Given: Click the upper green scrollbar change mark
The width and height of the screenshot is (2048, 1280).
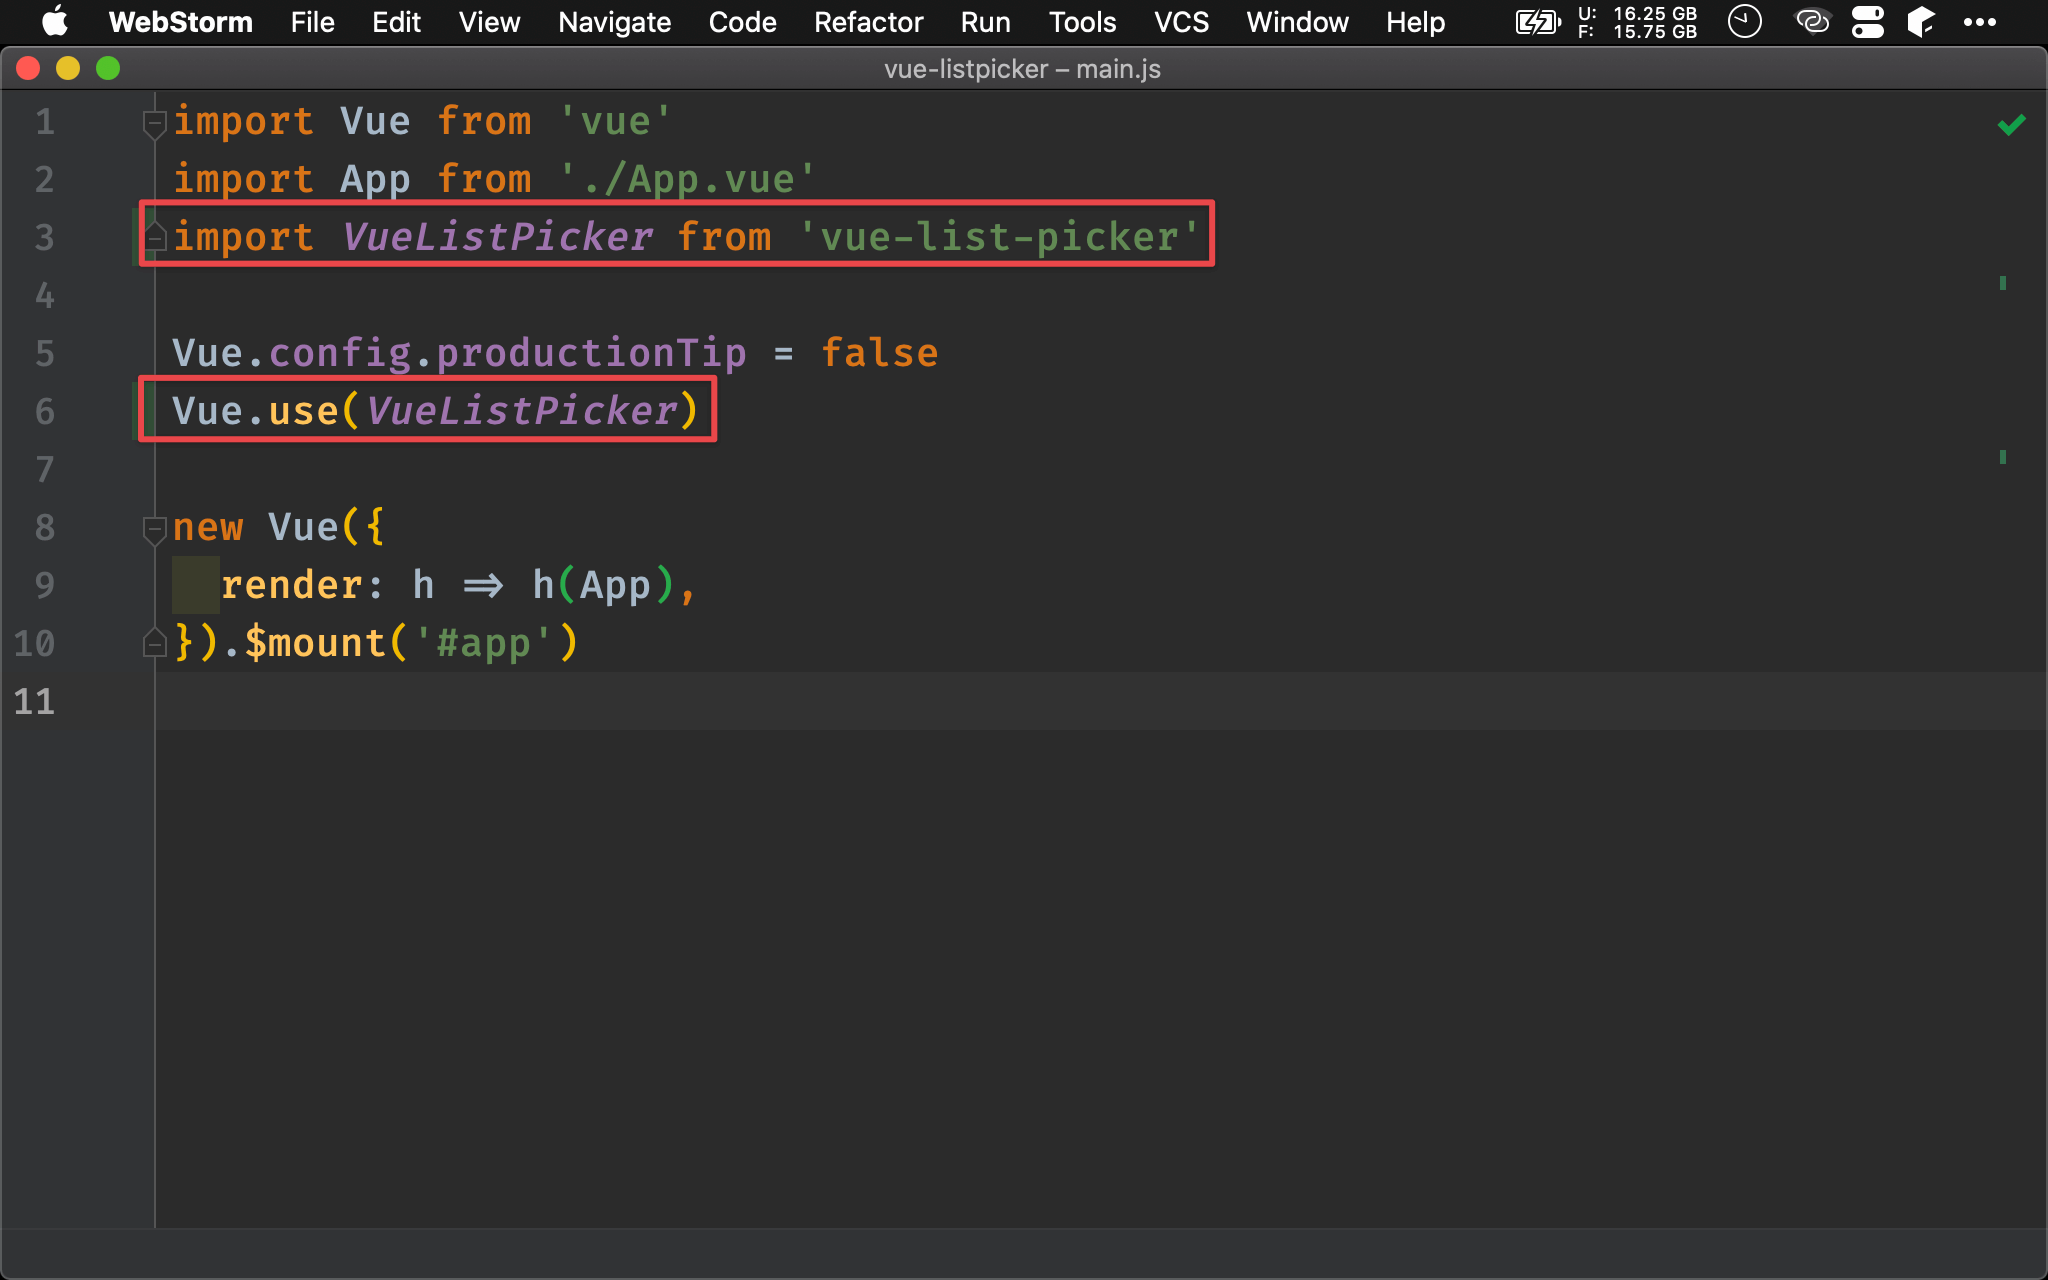Looking at the screenshot, I should 2002,283.
